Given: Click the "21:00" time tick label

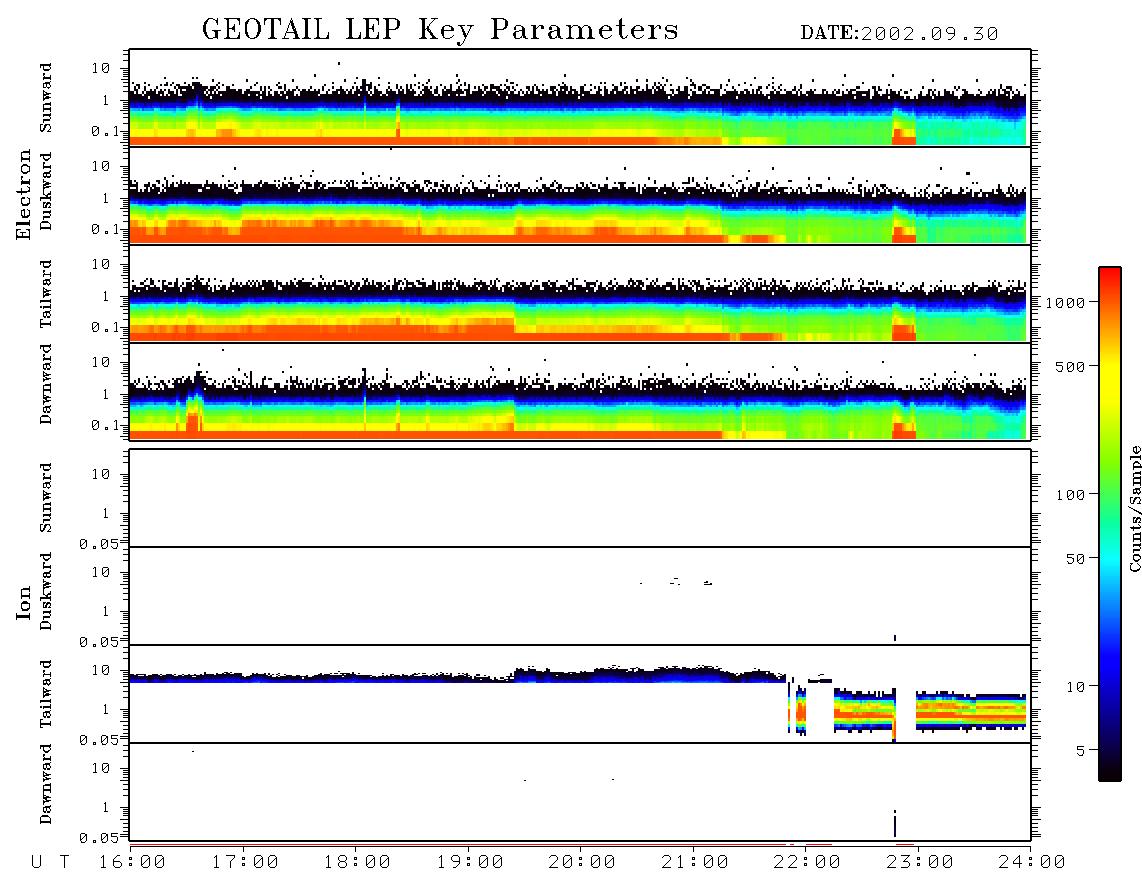Looking at the screenshot, I should [695, 862].
